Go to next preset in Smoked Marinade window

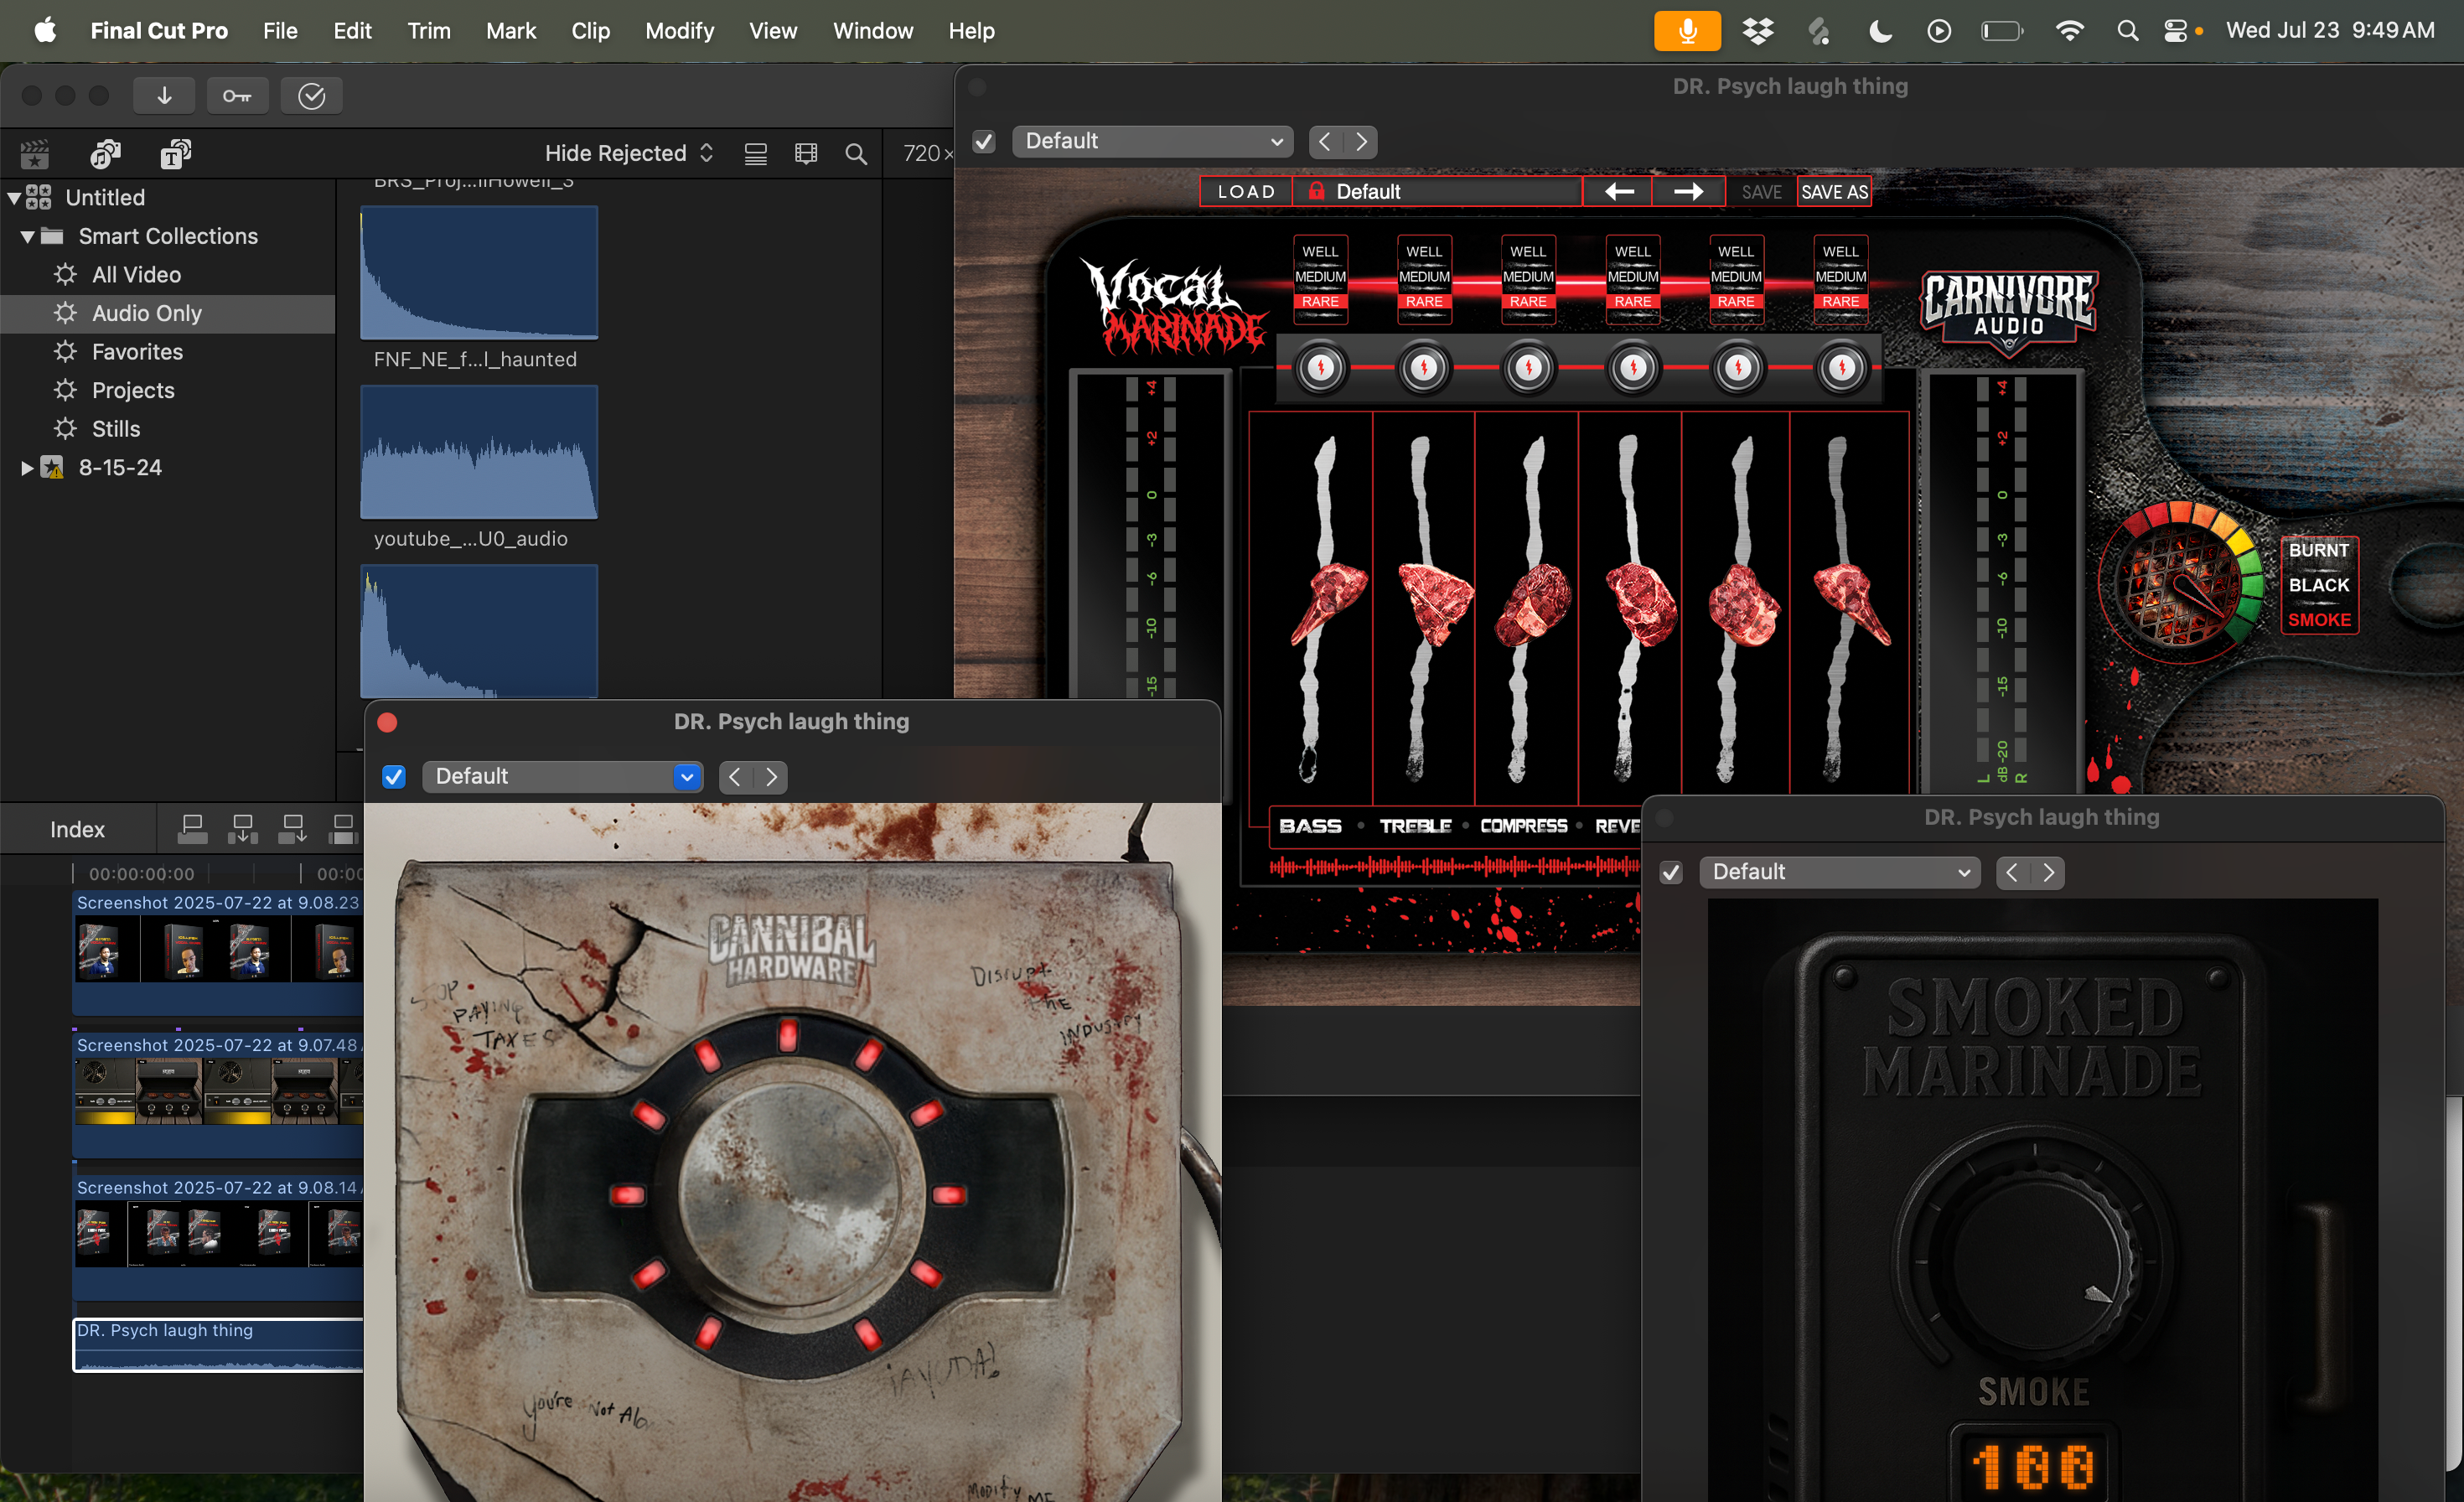[x=2048, y=872]
